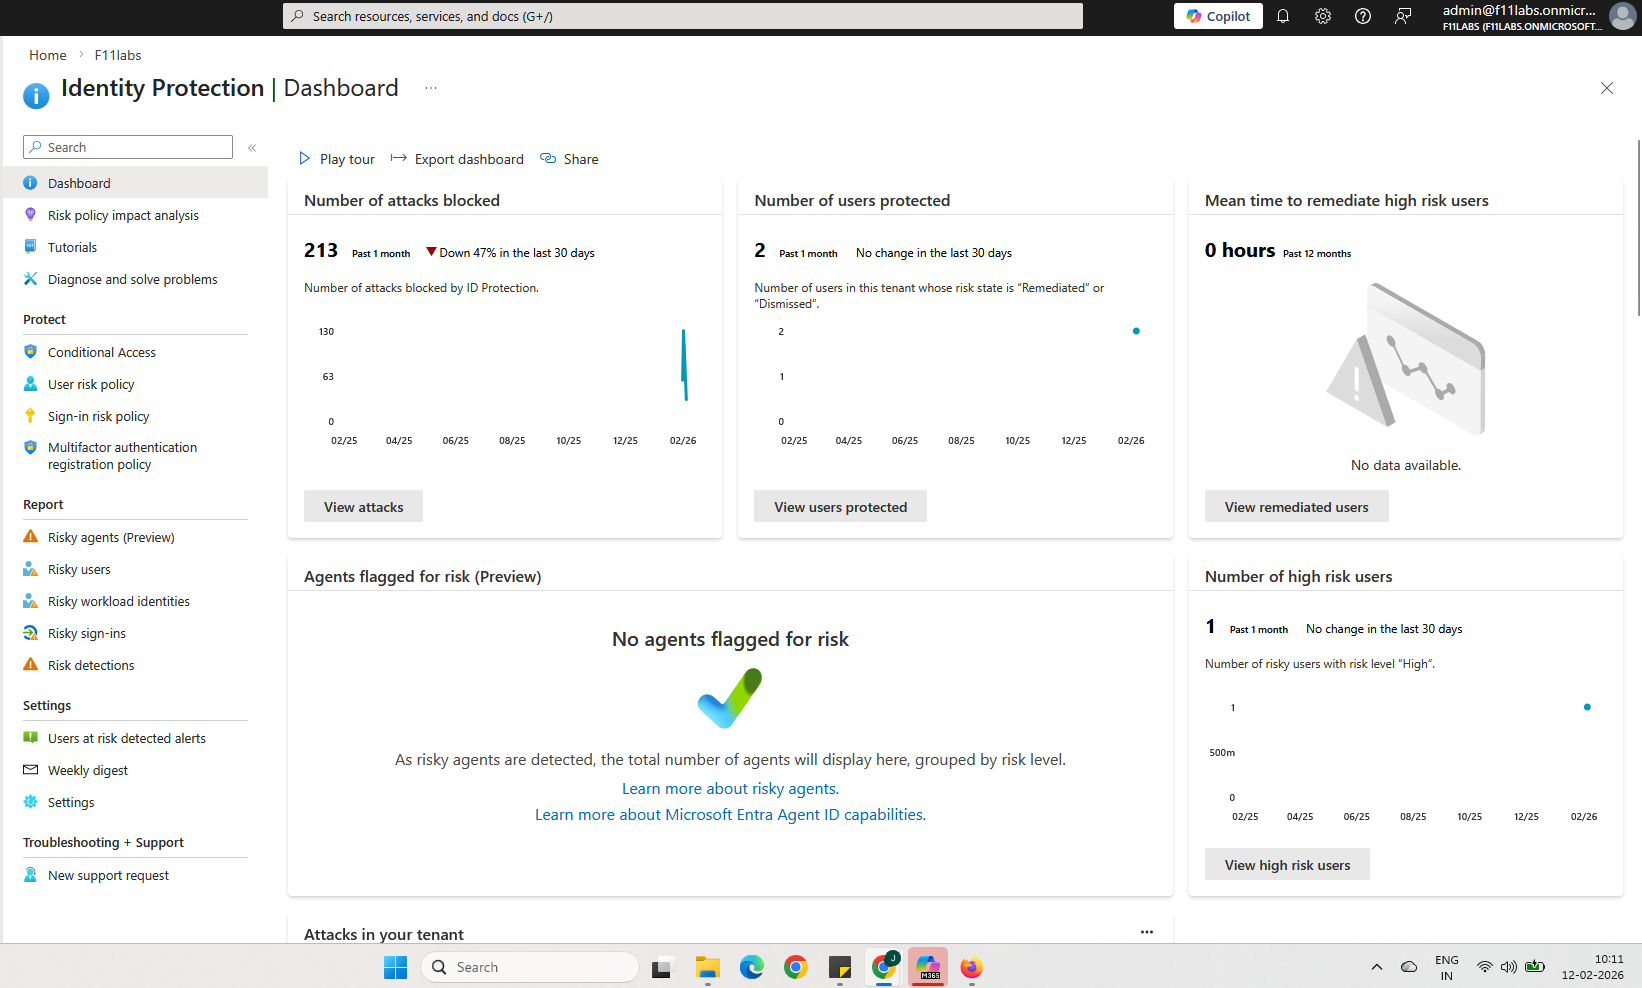Show hidden system tray icons
Screen dimensions: 1642x988
(x=1377, y=967)
